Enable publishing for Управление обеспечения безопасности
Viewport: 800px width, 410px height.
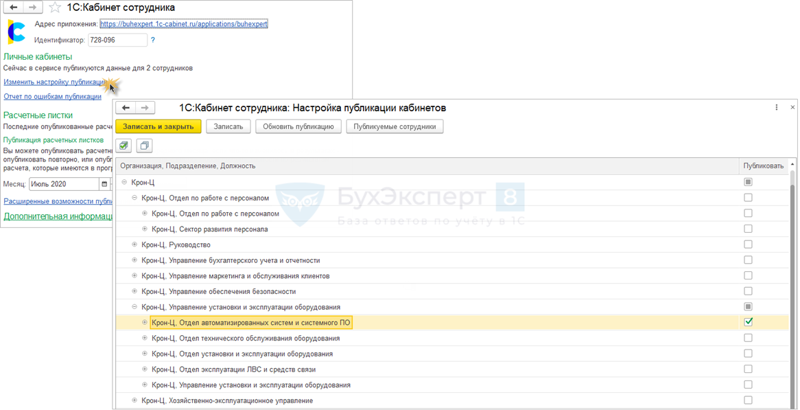(748, 291)
